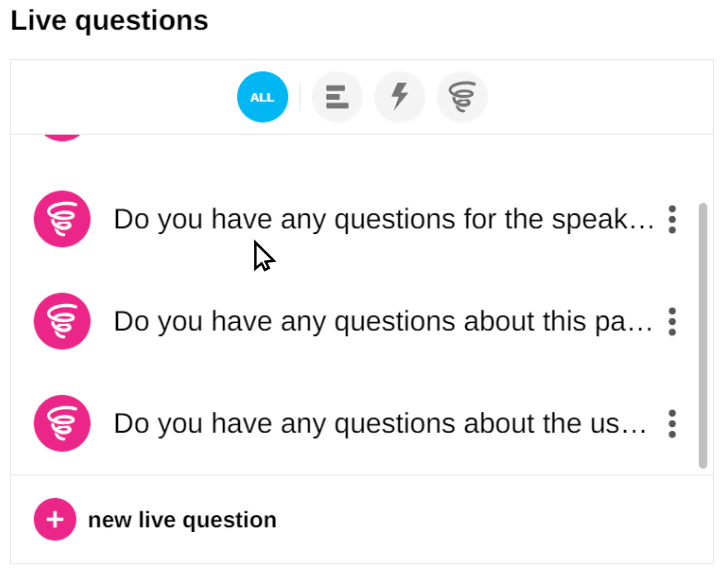This screenshot has height=577, width=723.
Task: Click the spiral icon beside the 'this pa…' question
Action: point(62,321)
